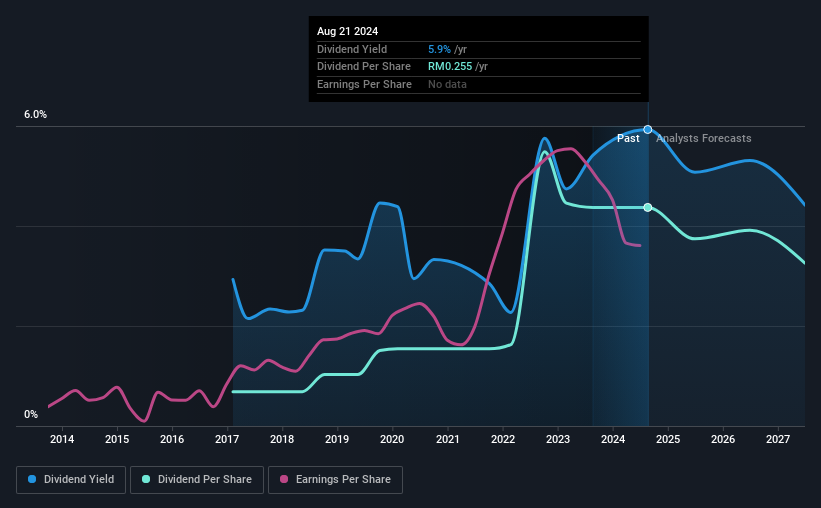This screenshot has width=821, height=508.
Task: Click the 6.0% y-axis label
Action: pos(35,115)
